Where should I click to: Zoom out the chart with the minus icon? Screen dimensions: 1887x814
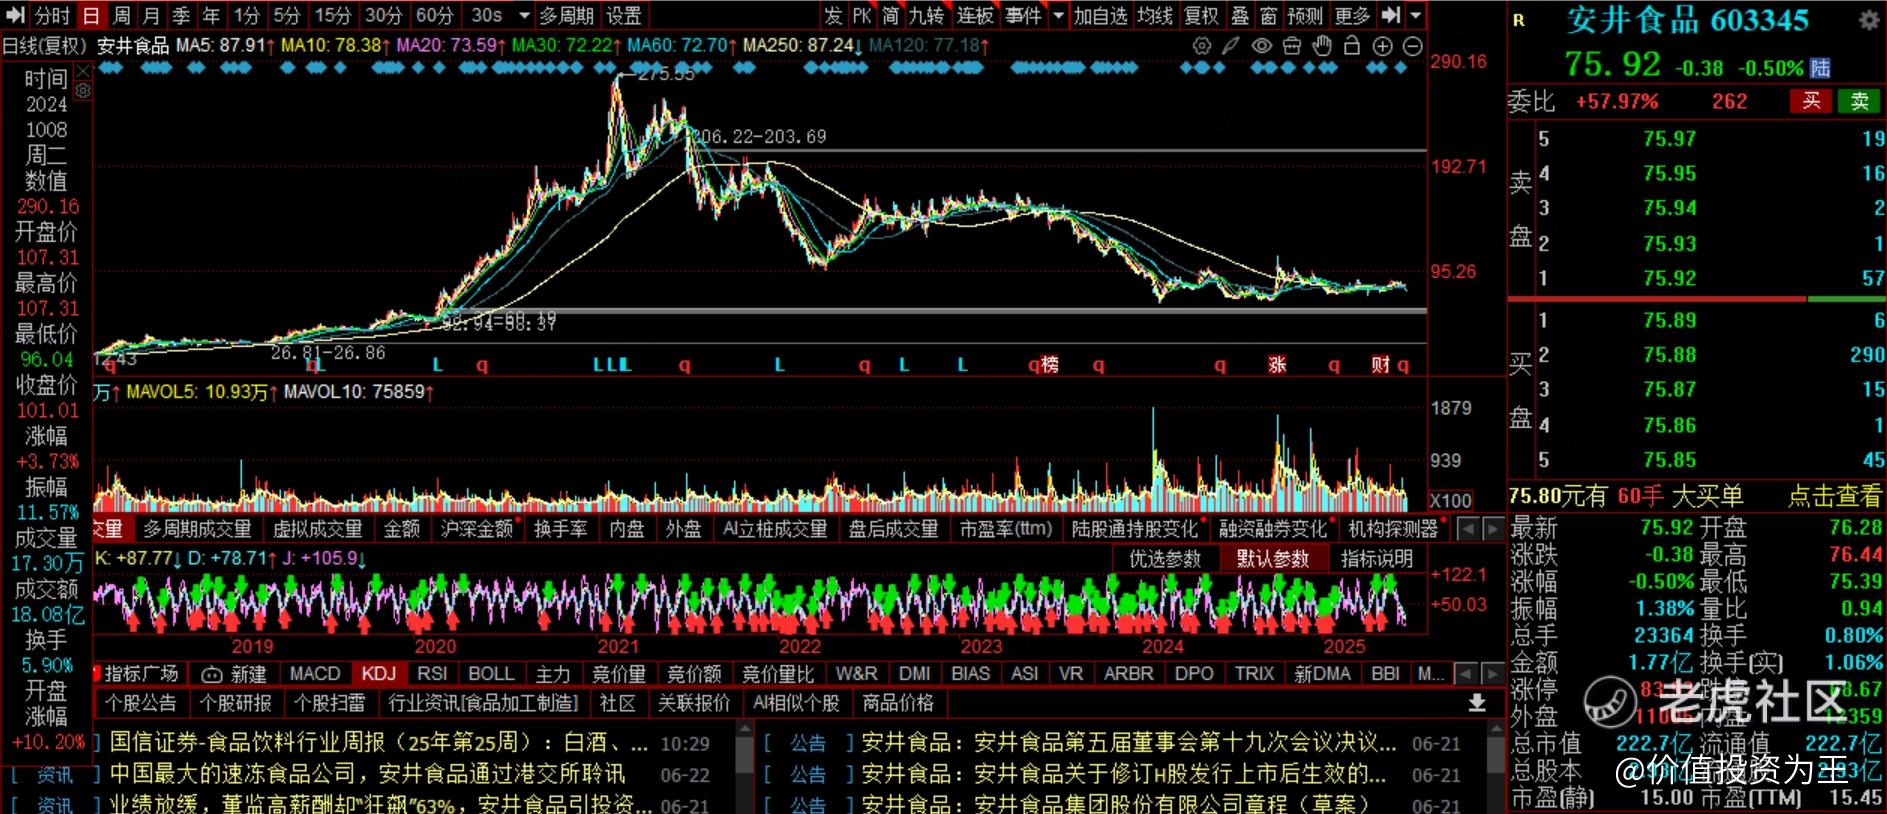pos(1412,46)
